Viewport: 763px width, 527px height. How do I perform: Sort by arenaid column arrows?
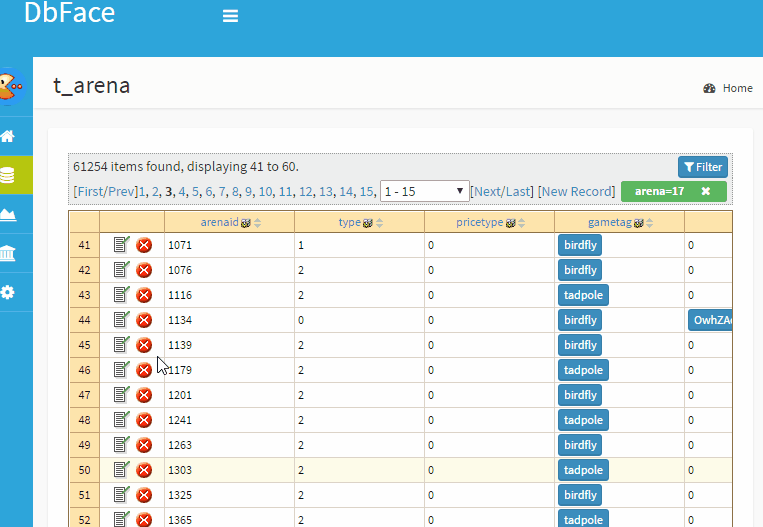[257, 223]
